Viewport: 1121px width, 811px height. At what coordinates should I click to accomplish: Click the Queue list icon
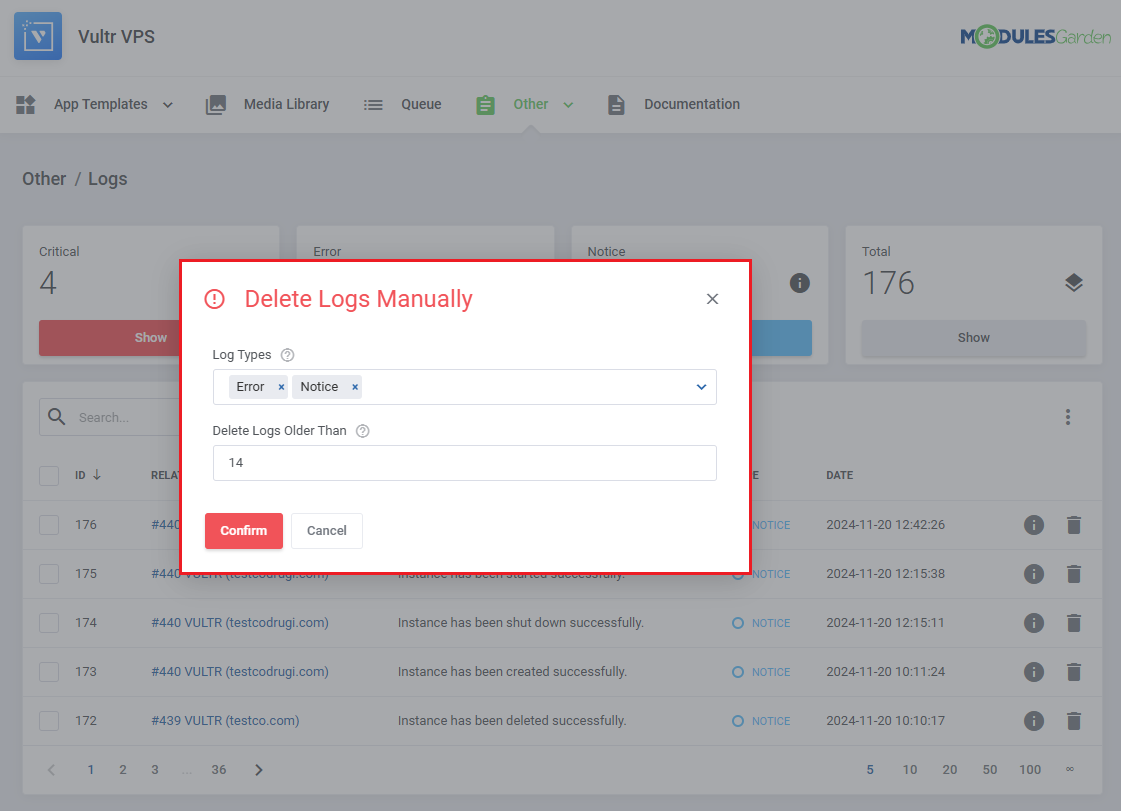tap(373, 104)
